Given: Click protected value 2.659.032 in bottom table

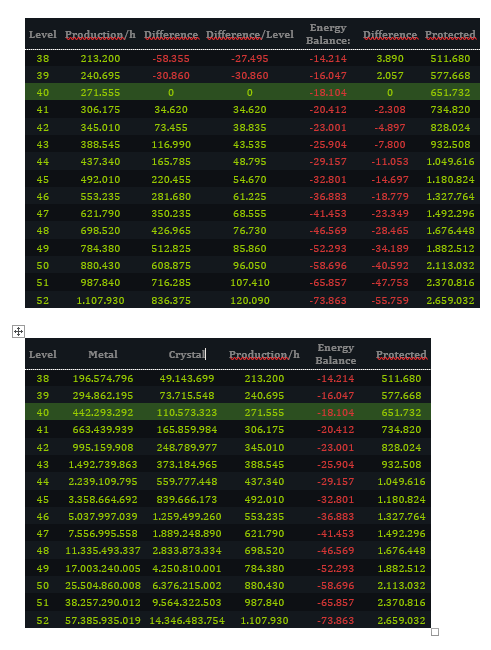Looking at the screenshot, I should click(x=401, y=621).
